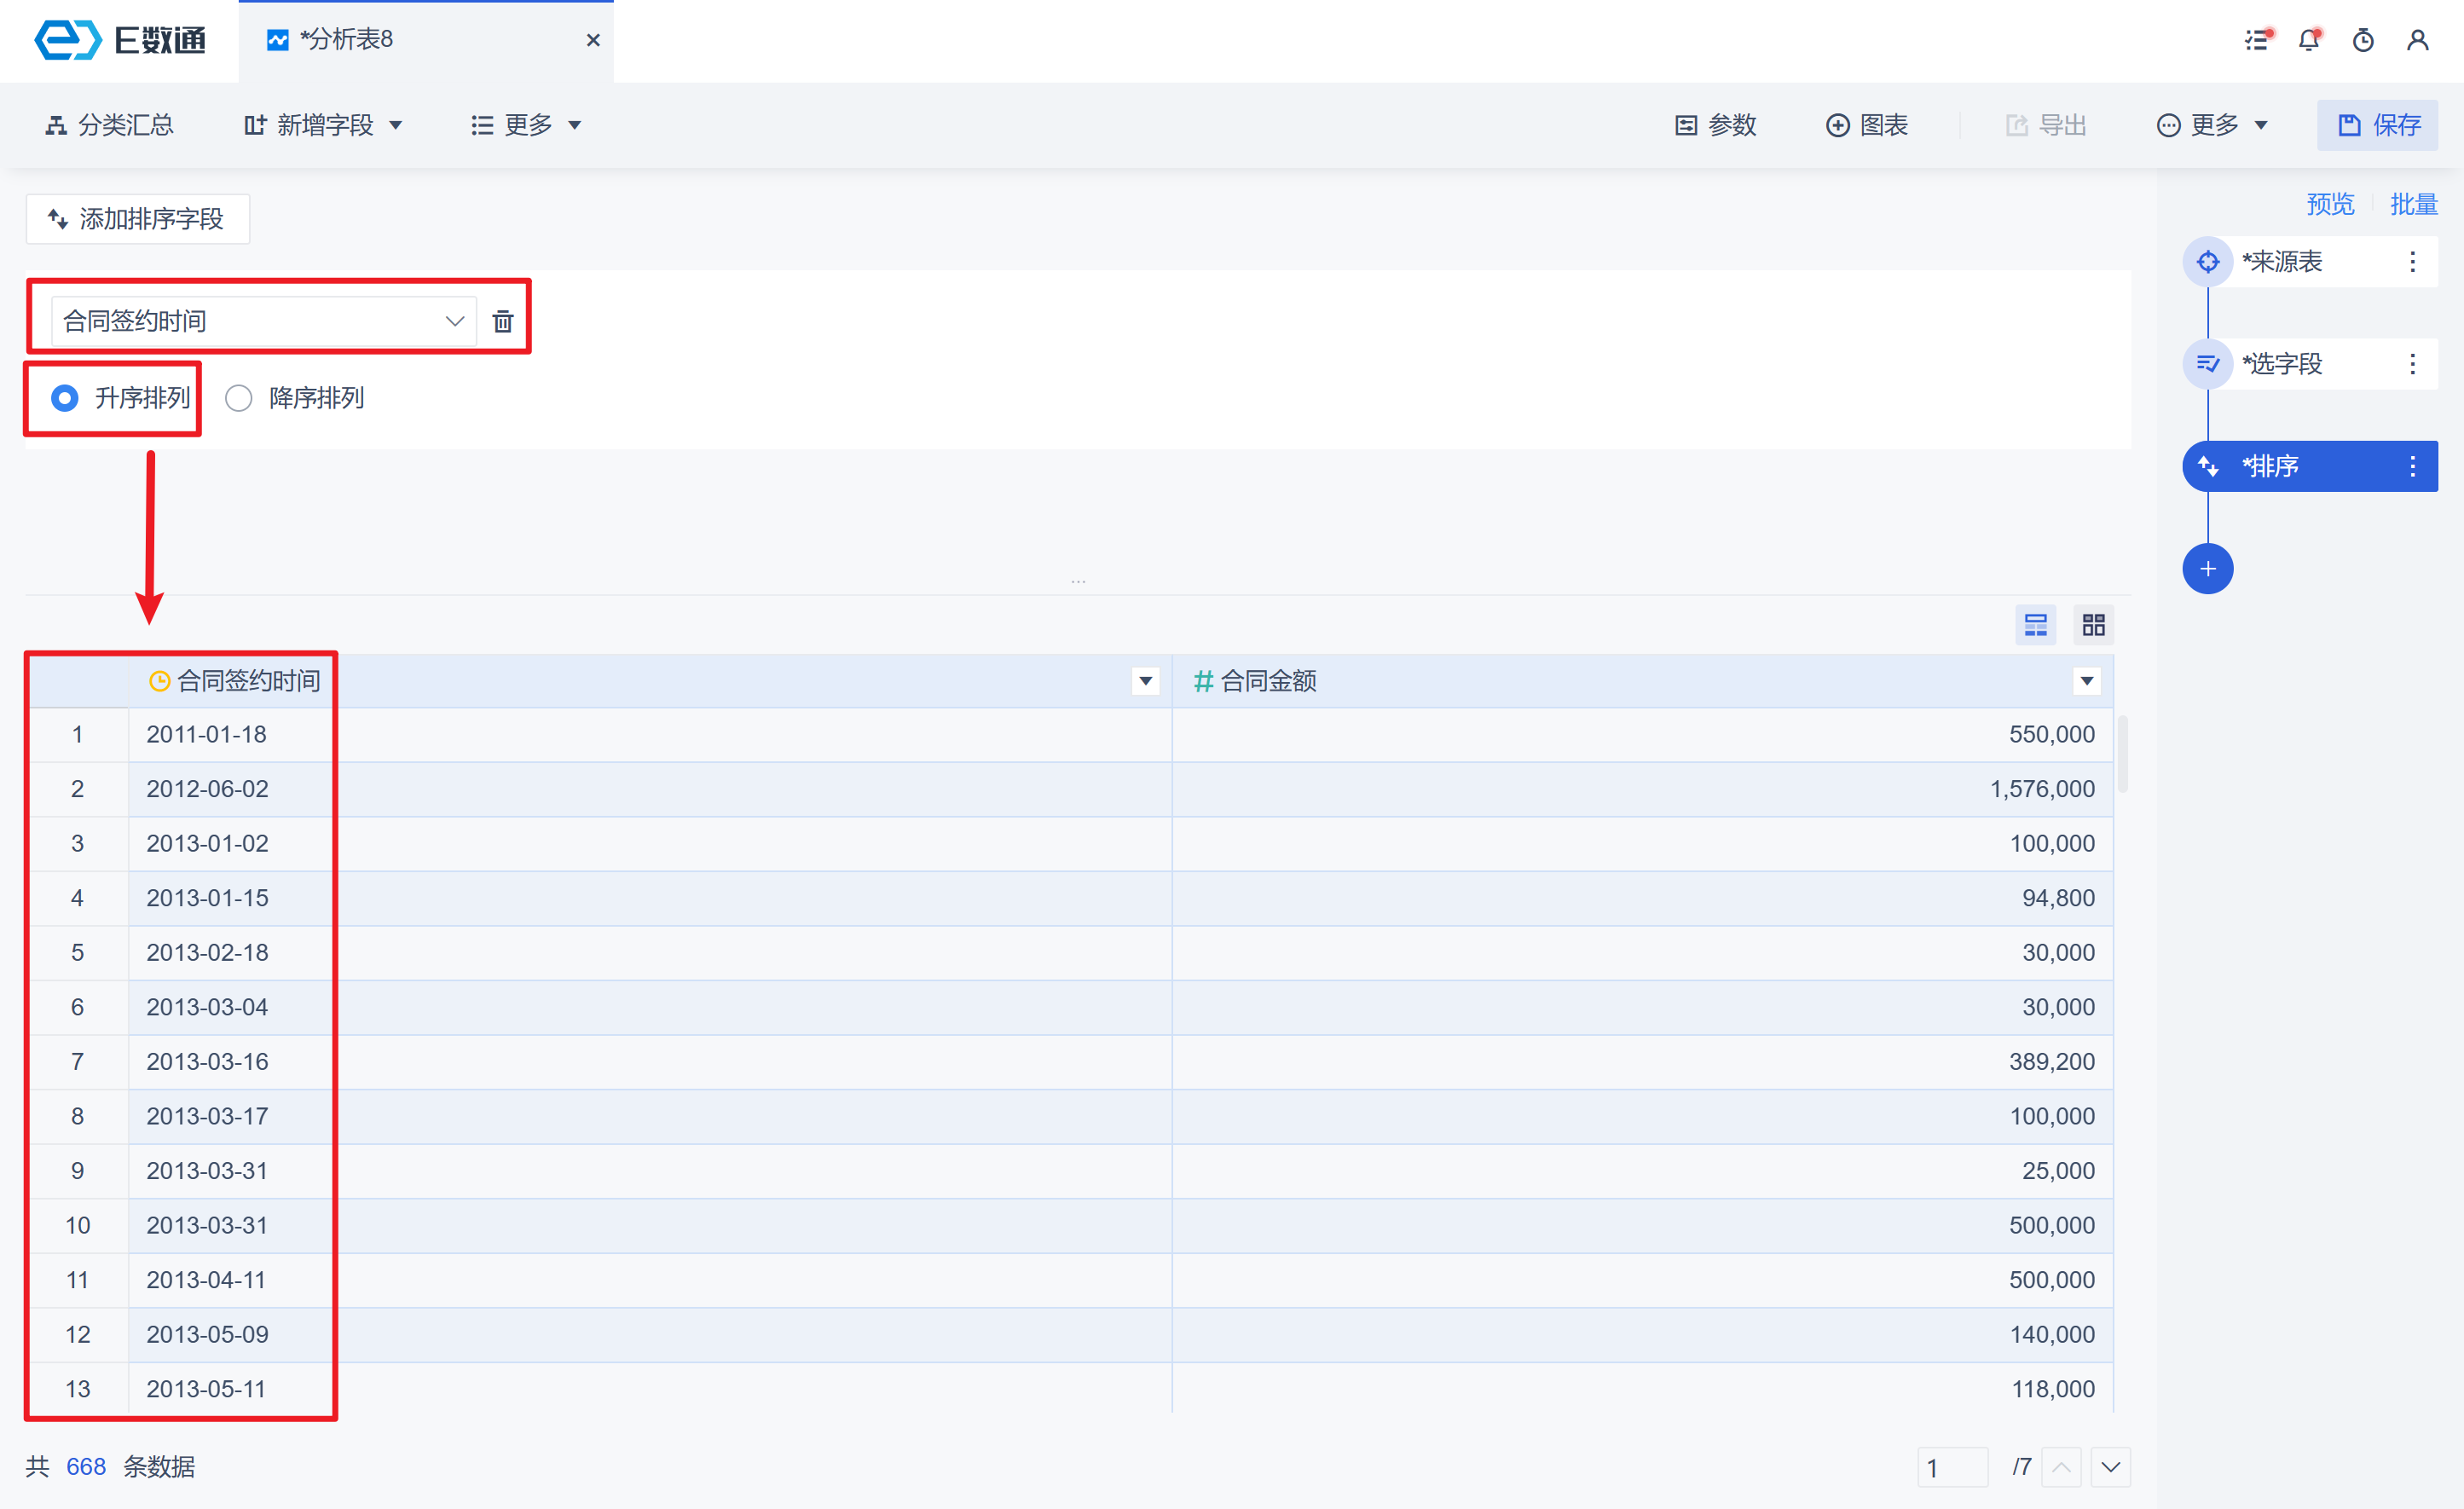Switch to the list table view icon
The width and height of the screenshot is (2464, 1509).
pos(2035,625)
